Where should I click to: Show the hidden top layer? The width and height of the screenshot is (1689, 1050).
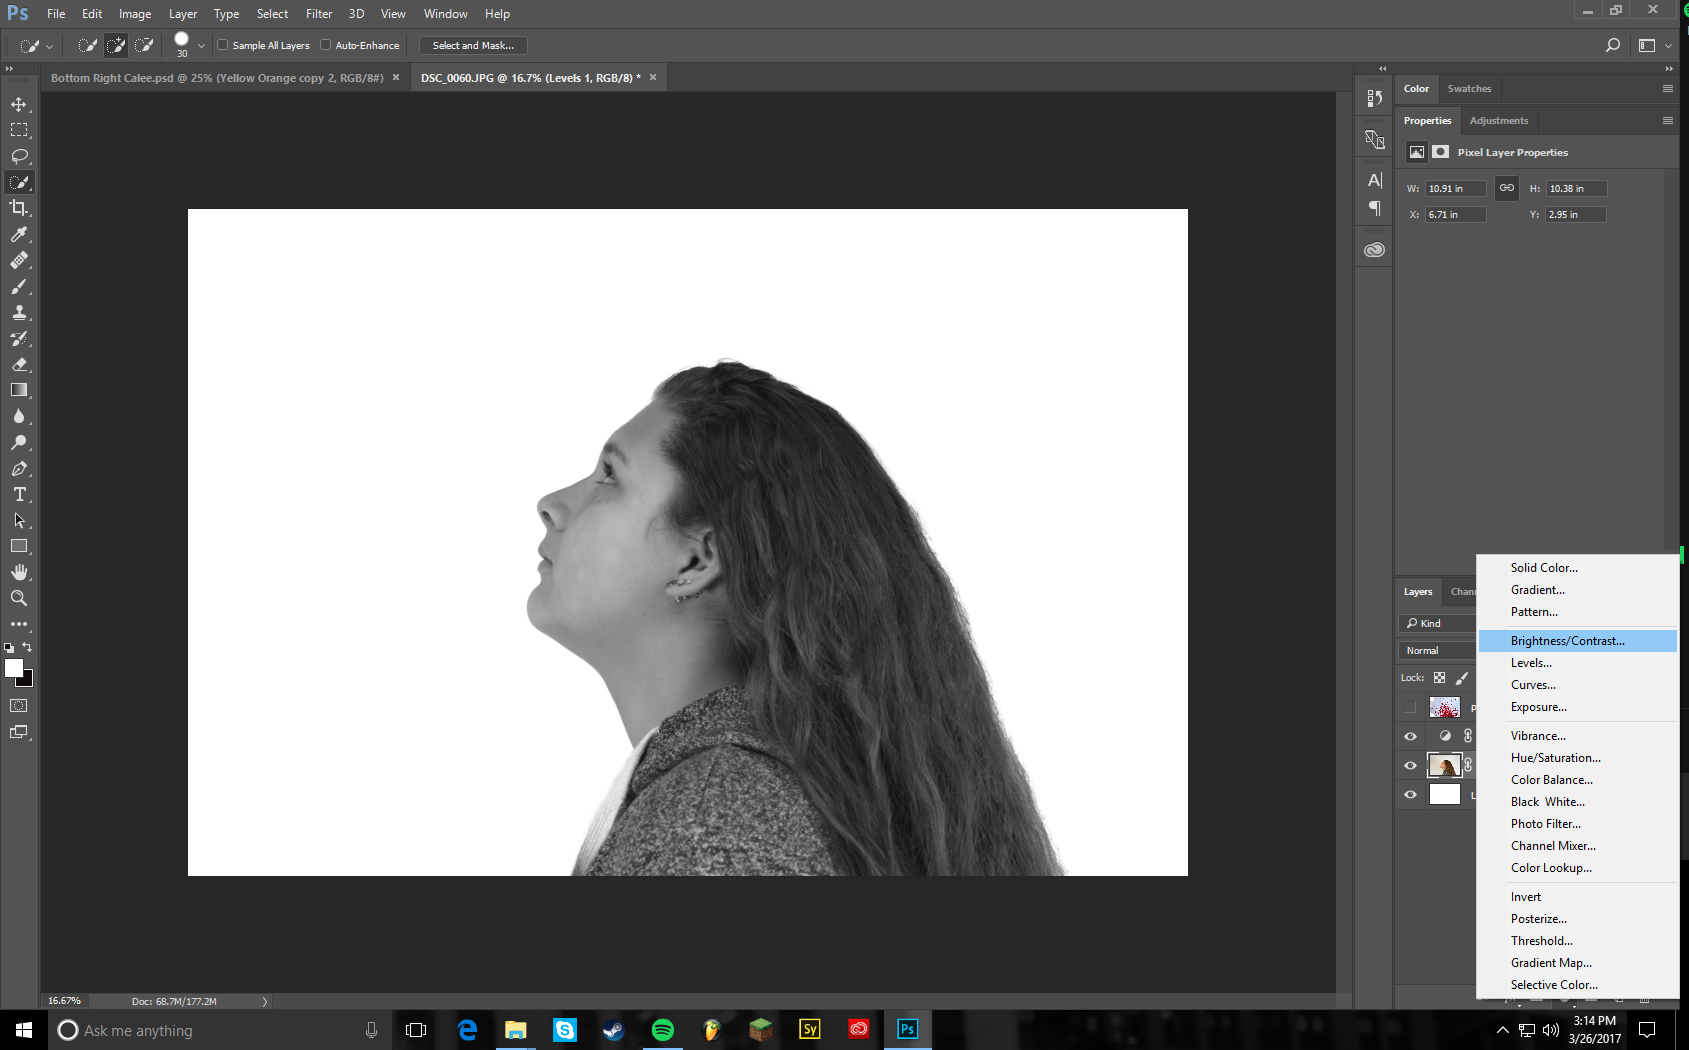1410,707
